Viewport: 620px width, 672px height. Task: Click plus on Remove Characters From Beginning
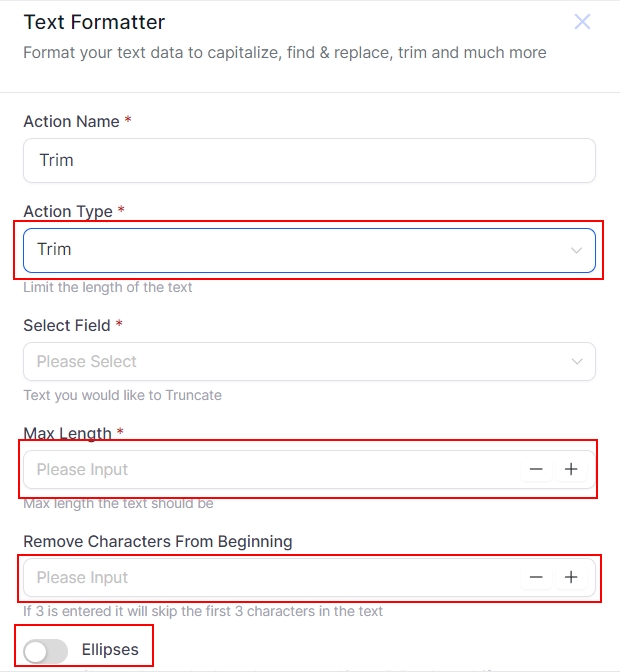coord(571,577)
